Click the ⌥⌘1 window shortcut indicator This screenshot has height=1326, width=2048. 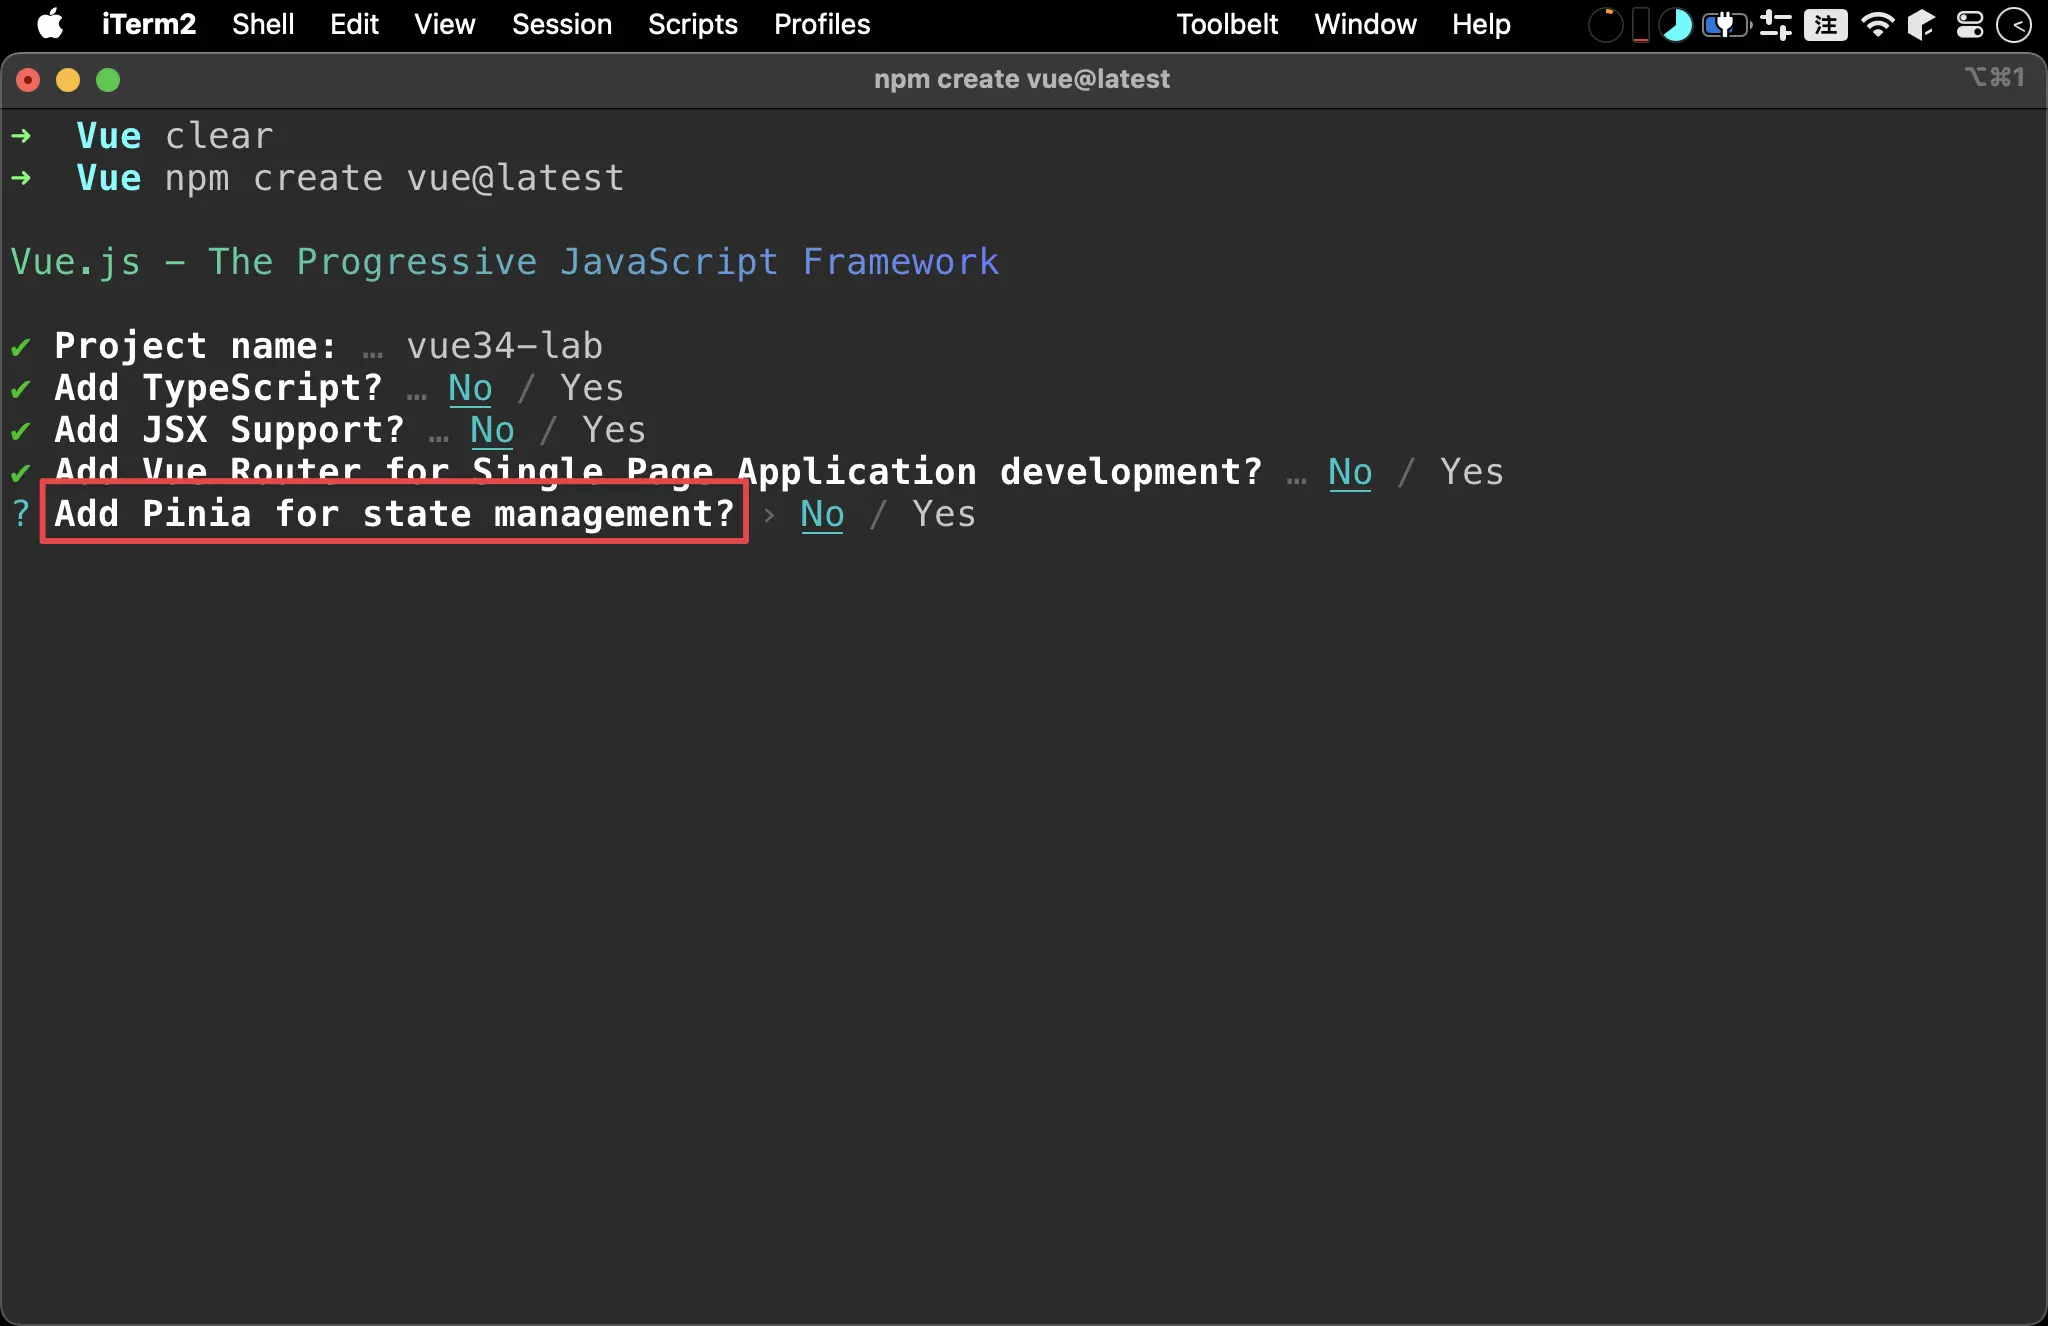click(x=1994, y=77)
